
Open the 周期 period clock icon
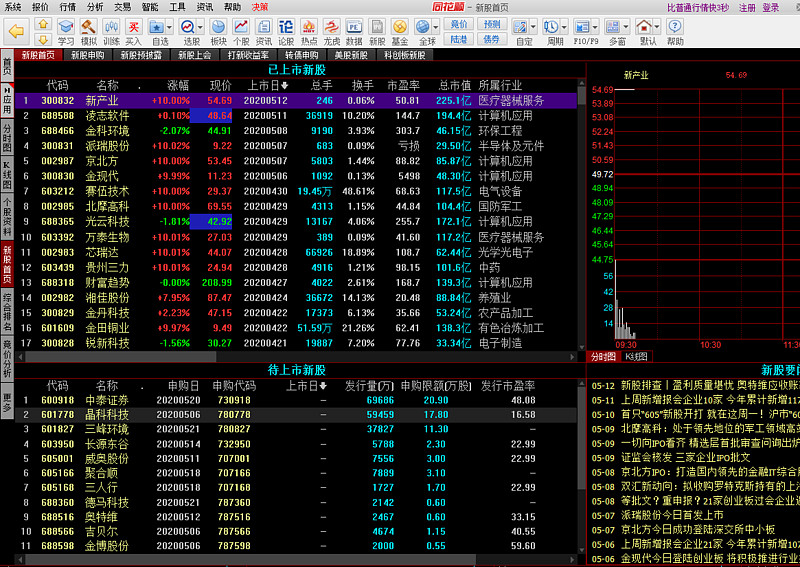[552, 32]
